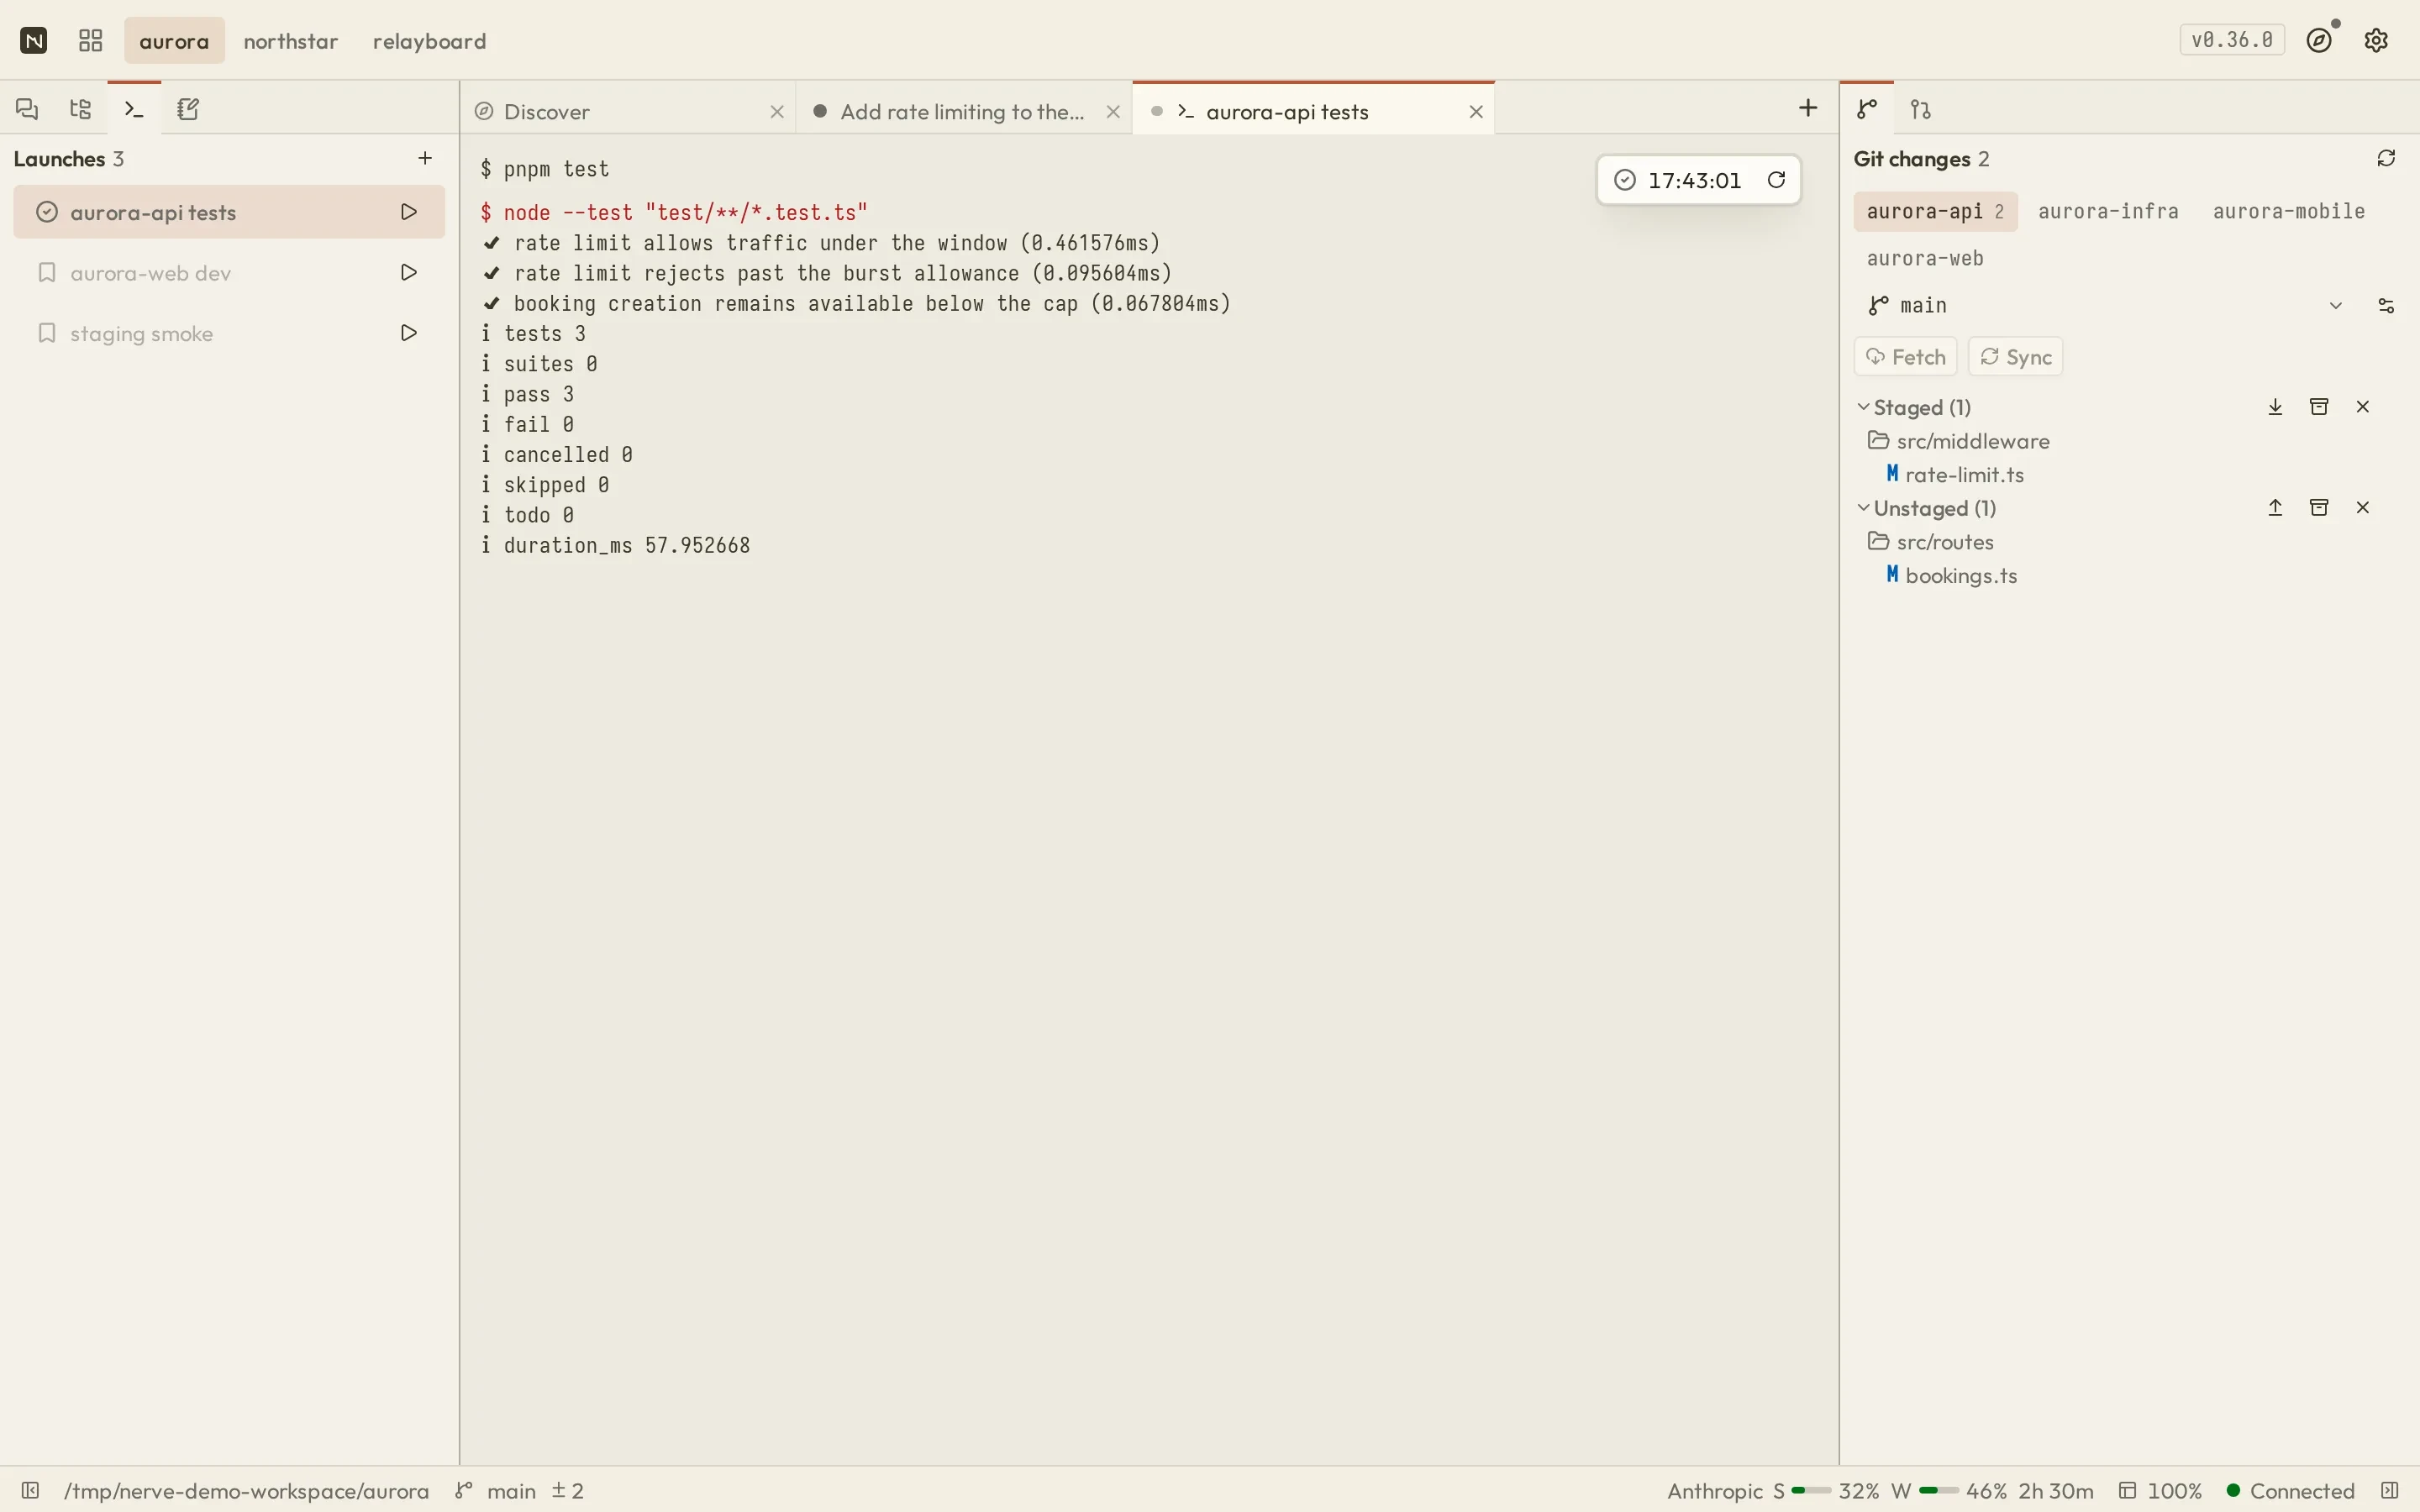Screen dimensions: 2420x1512
Task: Switch to the relayboard workspace tab
Action: tap(430, 41)
